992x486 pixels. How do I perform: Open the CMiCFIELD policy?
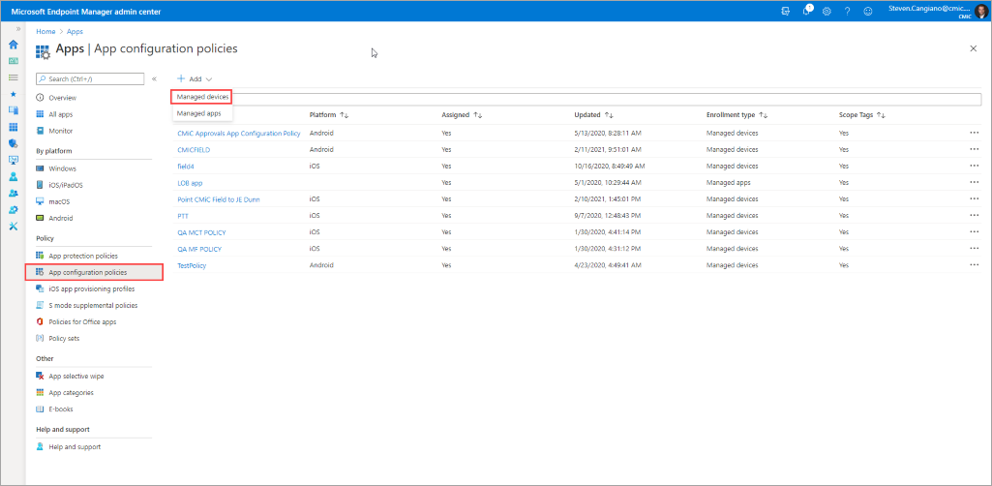pos(194,150)
